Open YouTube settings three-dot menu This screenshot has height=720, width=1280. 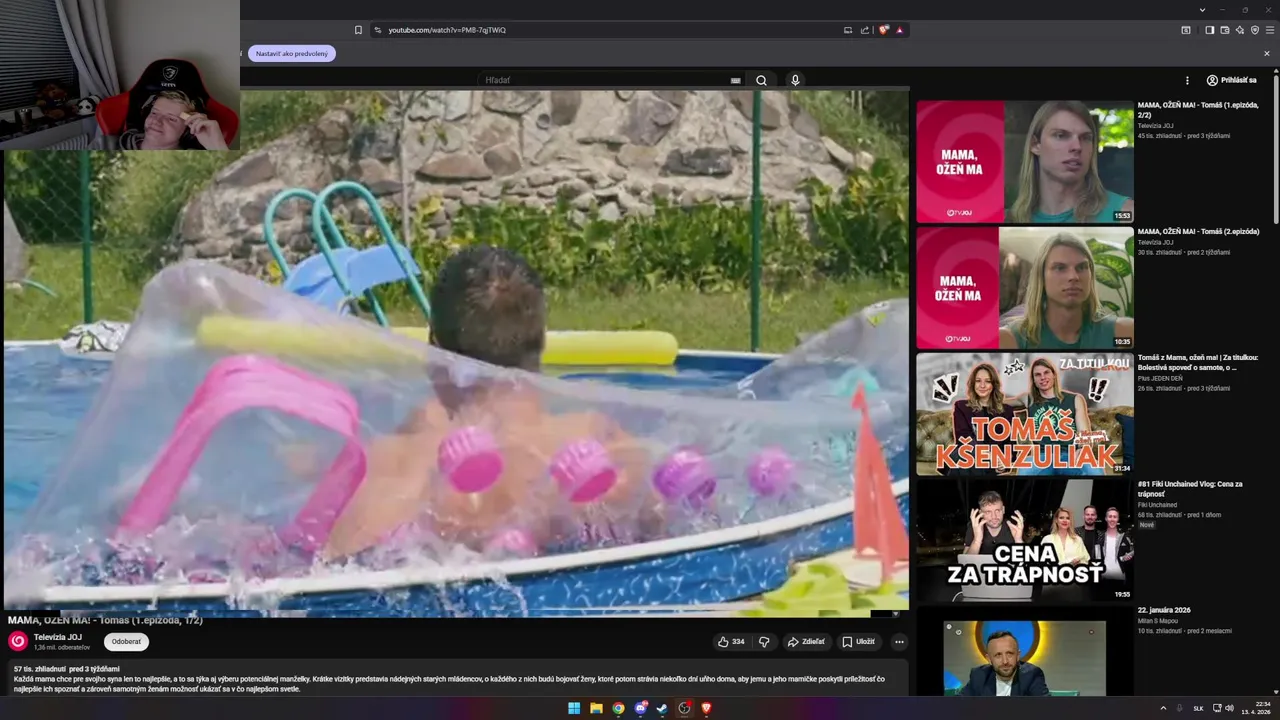point(1187,80)
